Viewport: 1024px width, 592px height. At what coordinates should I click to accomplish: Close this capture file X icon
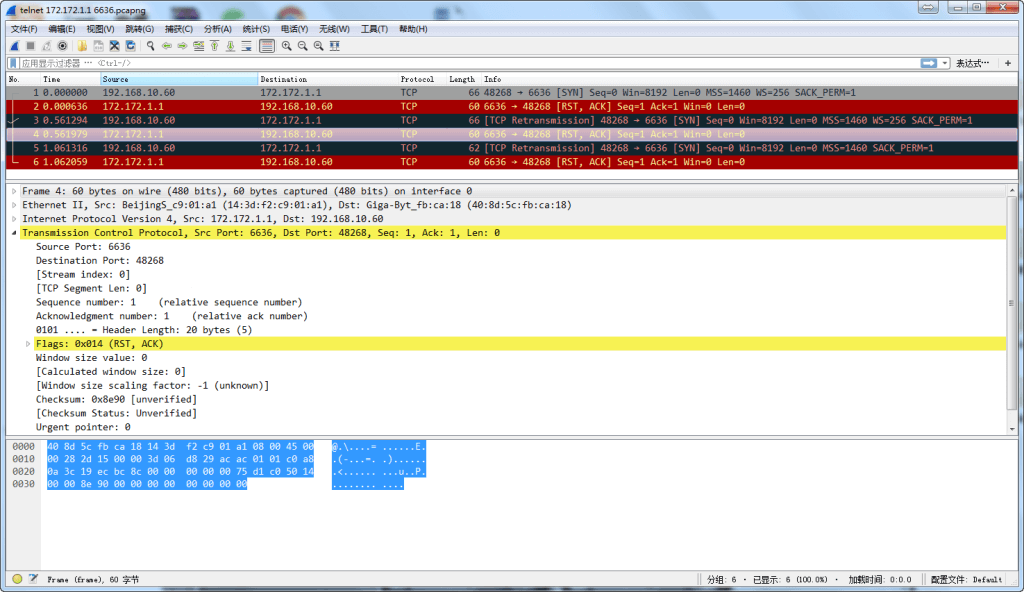pyautogui.click(x=114, y=46)
